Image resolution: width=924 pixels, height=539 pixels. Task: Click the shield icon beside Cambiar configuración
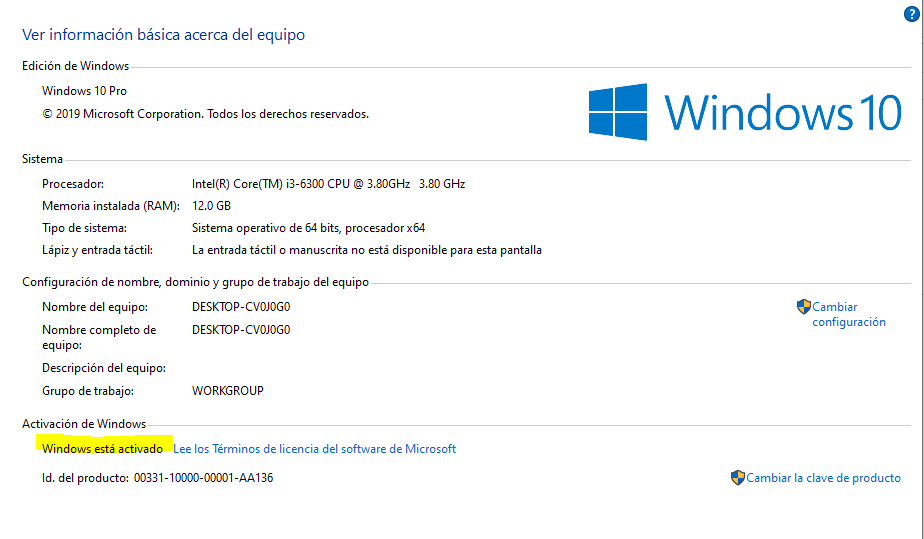(803, 307)
